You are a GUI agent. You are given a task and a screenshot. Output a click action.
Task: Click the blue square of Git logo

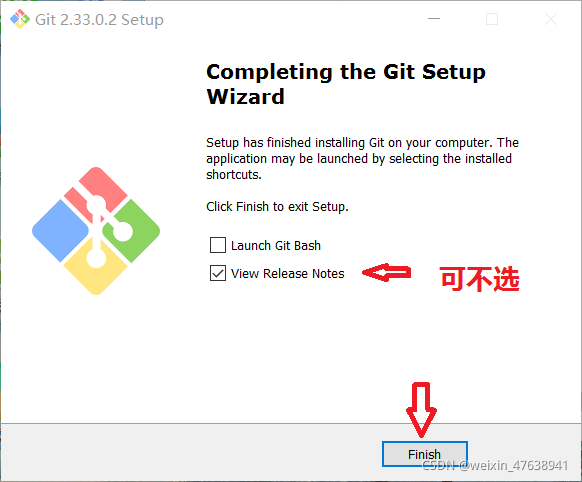point(61,231)
